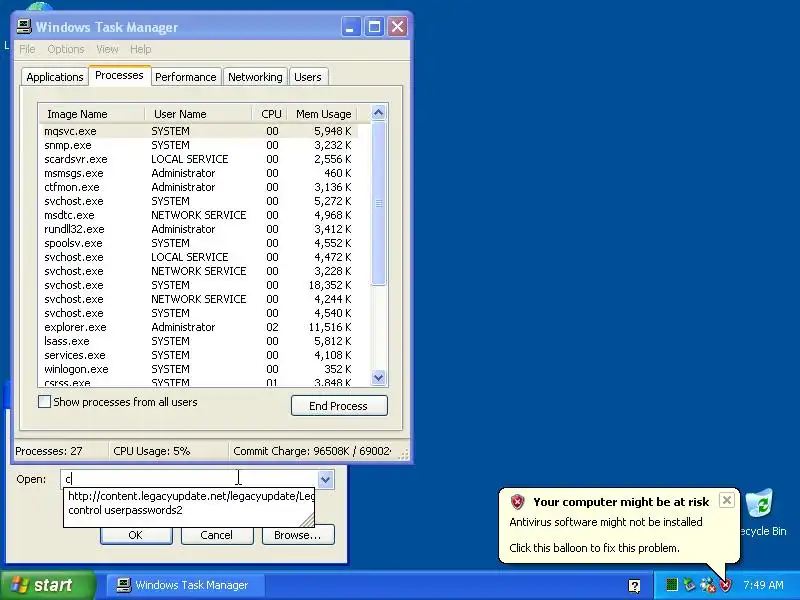
Task: Click the process list scrollbar thumb
Action: point(378,204)
